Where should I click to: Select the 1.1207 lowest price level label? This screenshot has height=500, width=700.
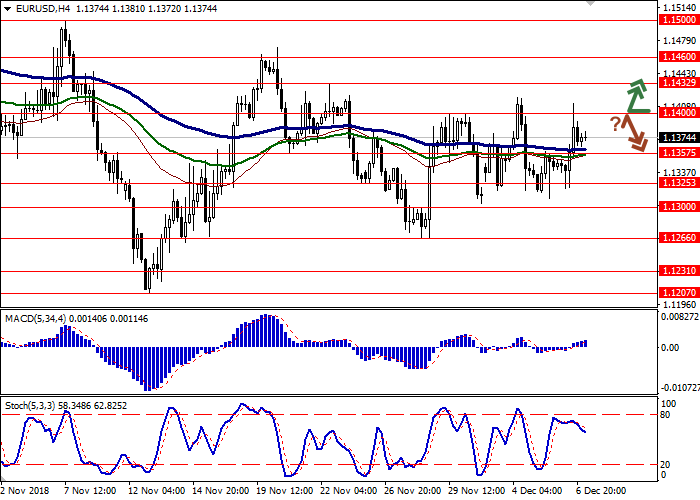coord(677,292)
